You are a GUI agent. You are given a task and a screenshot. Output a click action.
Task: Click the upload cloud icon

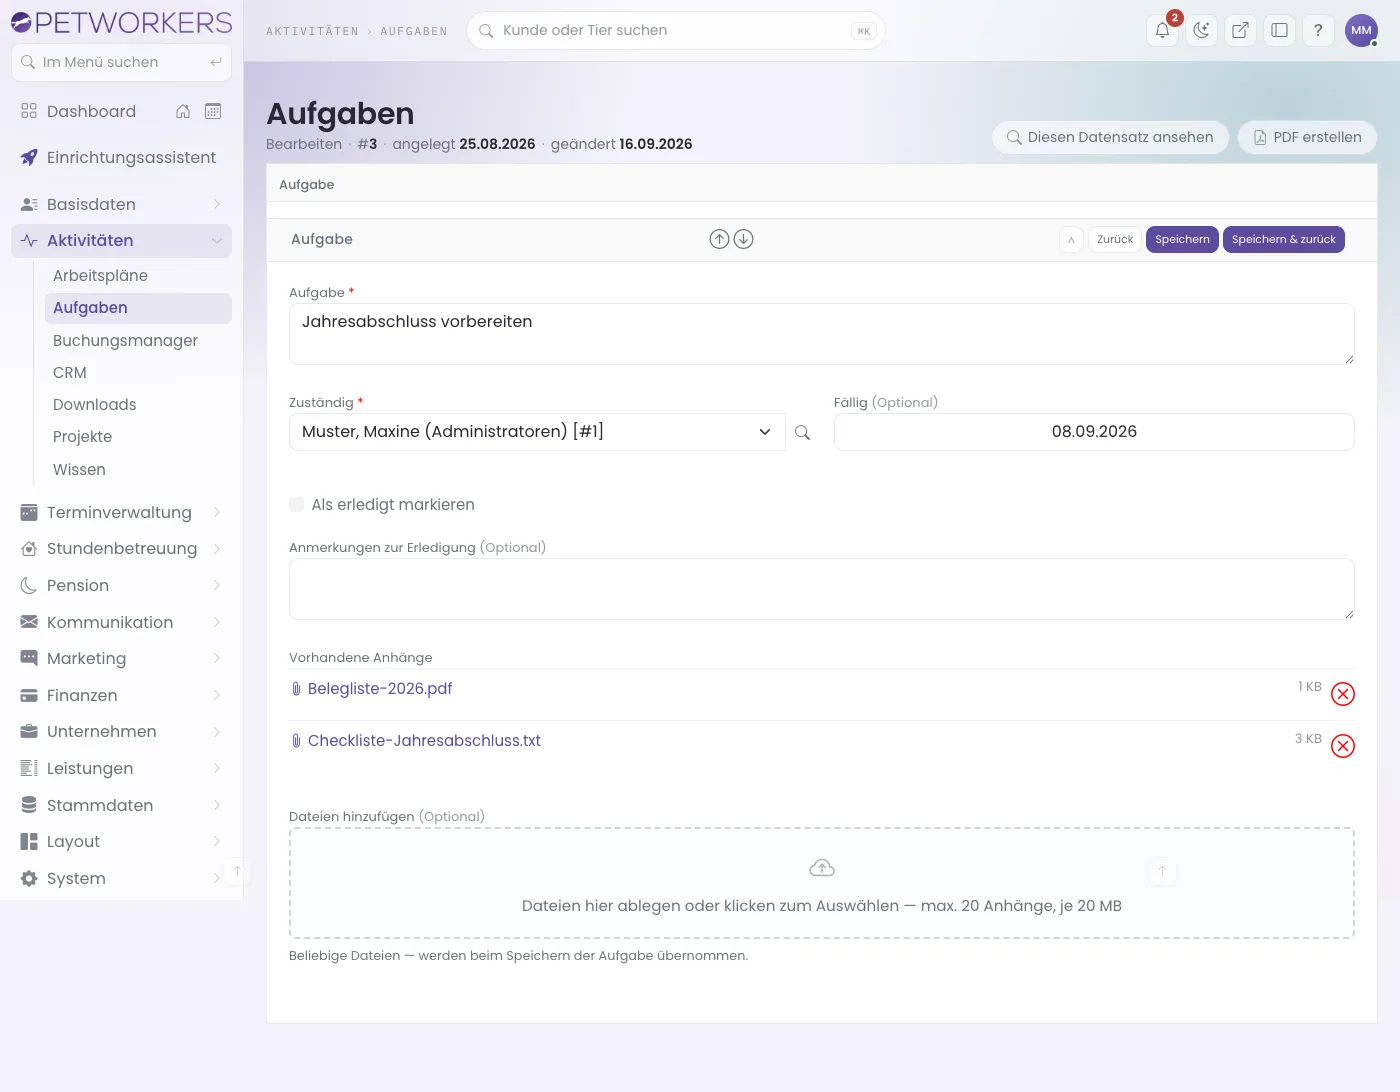coord(822,868)
